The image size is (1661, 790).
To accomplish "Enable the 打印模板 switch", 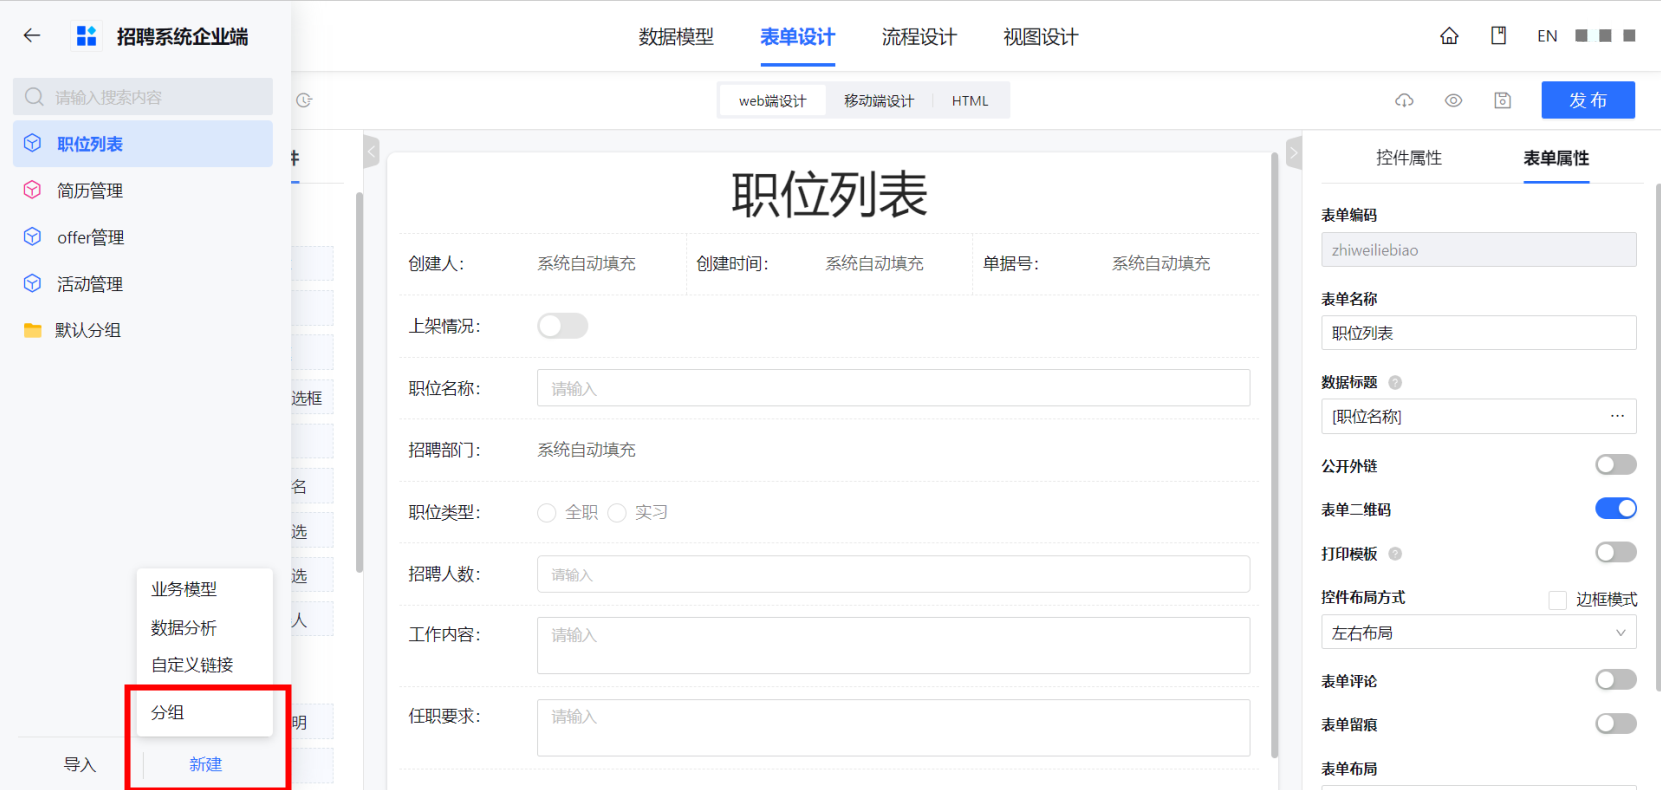I will [x=1616, y=553].
